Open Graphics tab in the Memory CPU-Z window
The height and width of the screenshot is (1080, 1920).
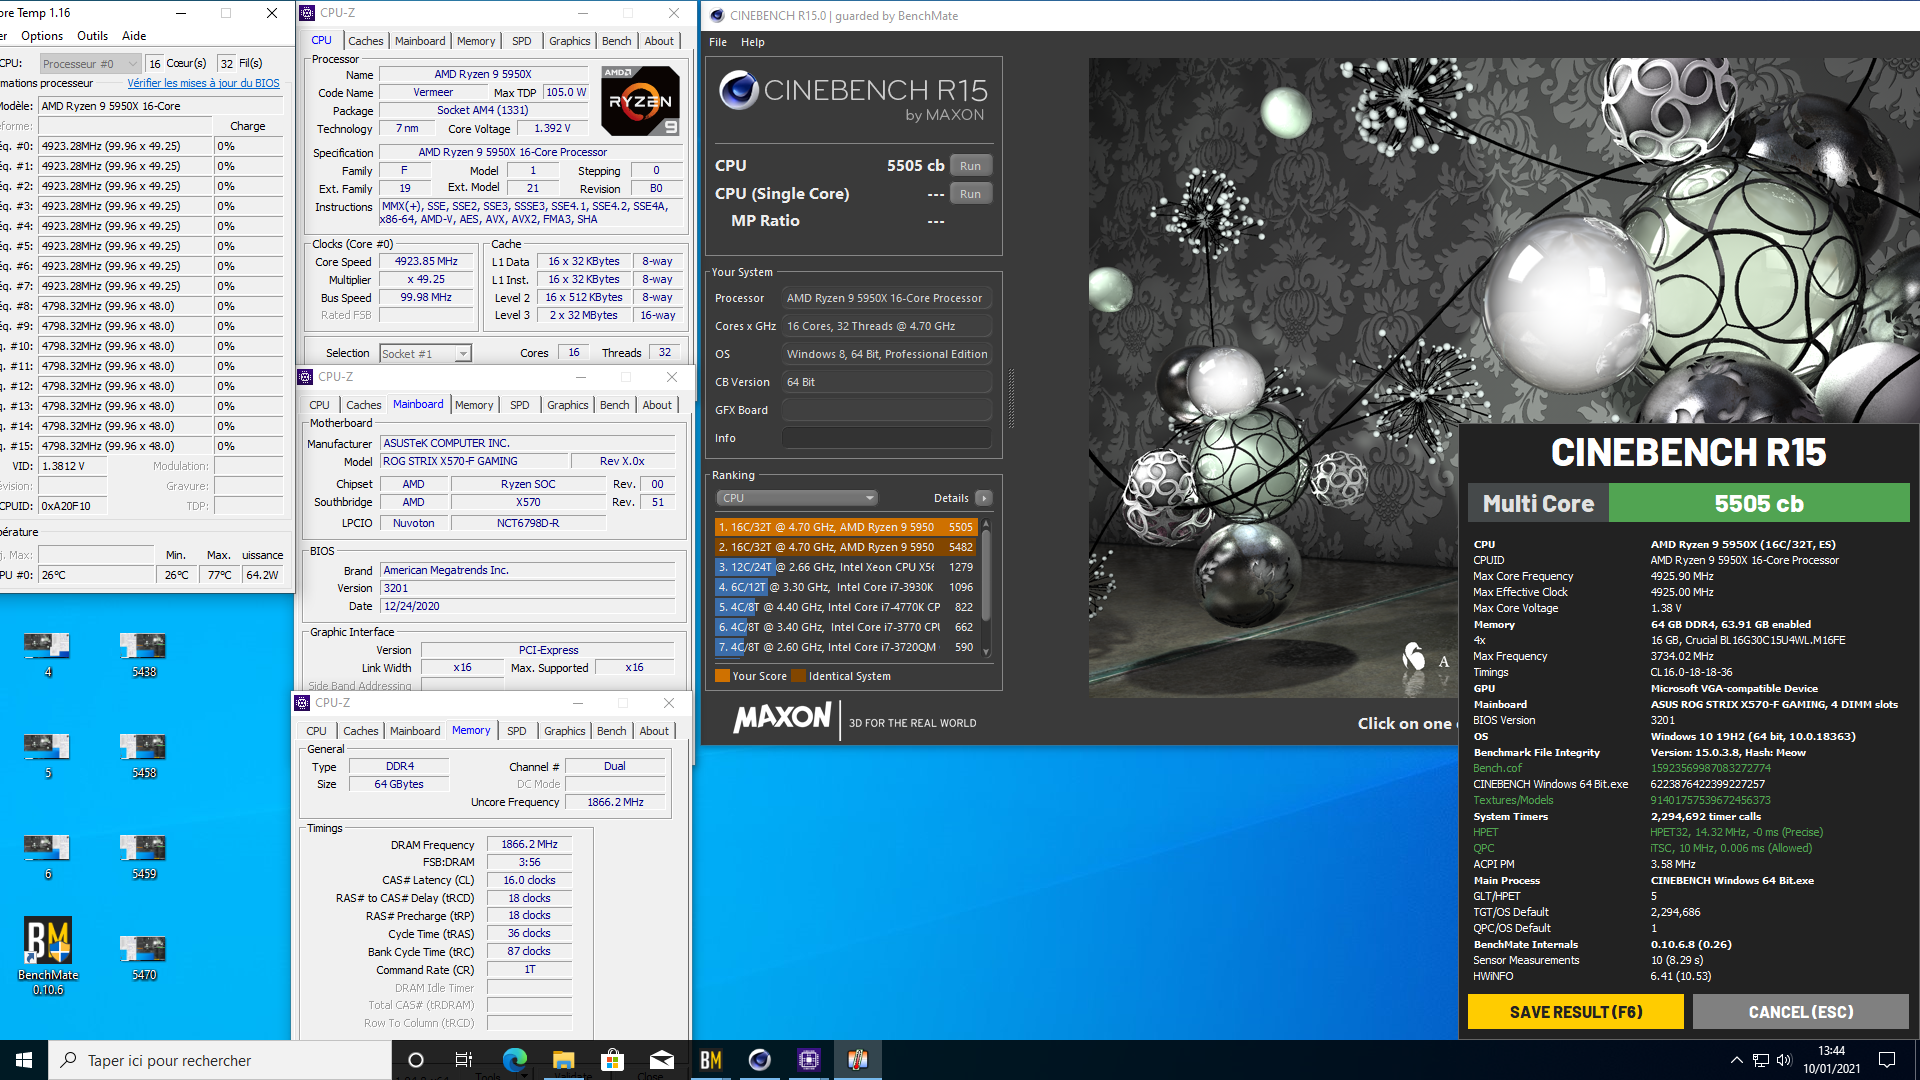[565, 731]
